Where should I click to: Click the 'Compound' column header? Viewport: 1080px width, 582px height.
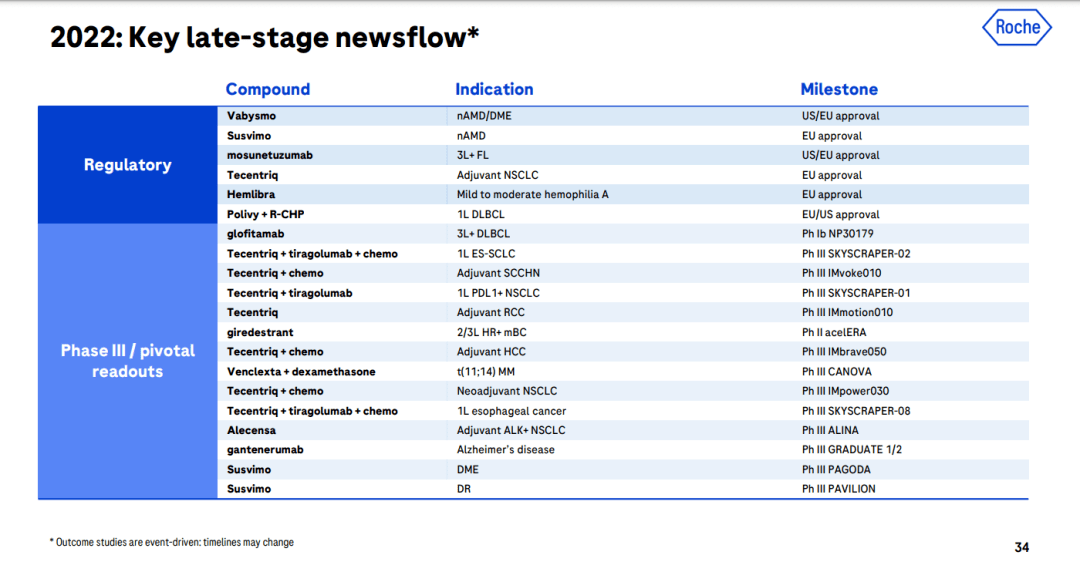(268, 89)
